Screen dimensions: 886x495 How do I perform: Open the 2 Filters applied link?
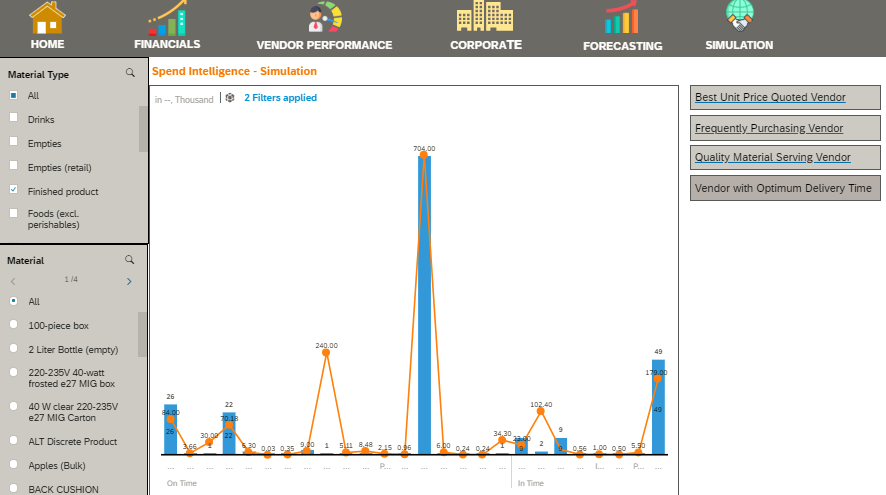coord(280,98)
